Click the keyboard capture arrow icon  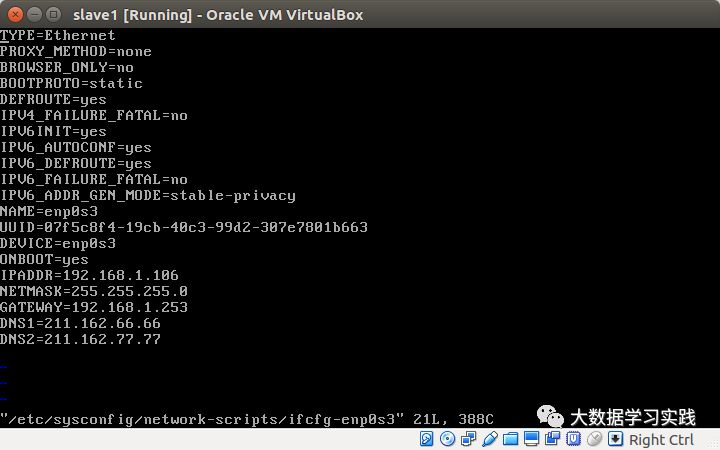615,439
